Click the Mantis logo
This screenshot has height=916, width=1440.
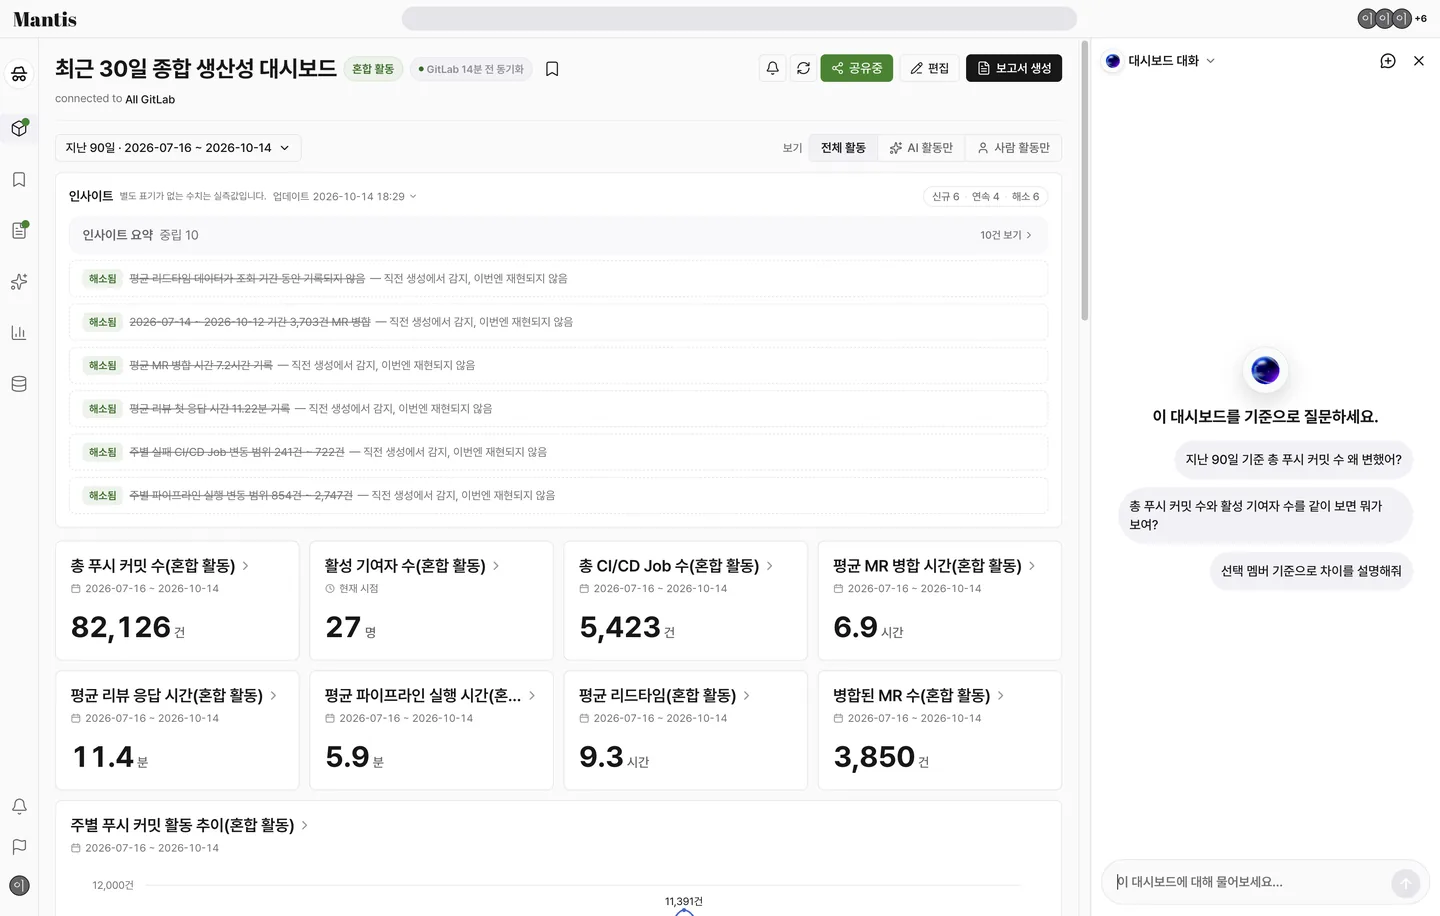pos(45,19)
